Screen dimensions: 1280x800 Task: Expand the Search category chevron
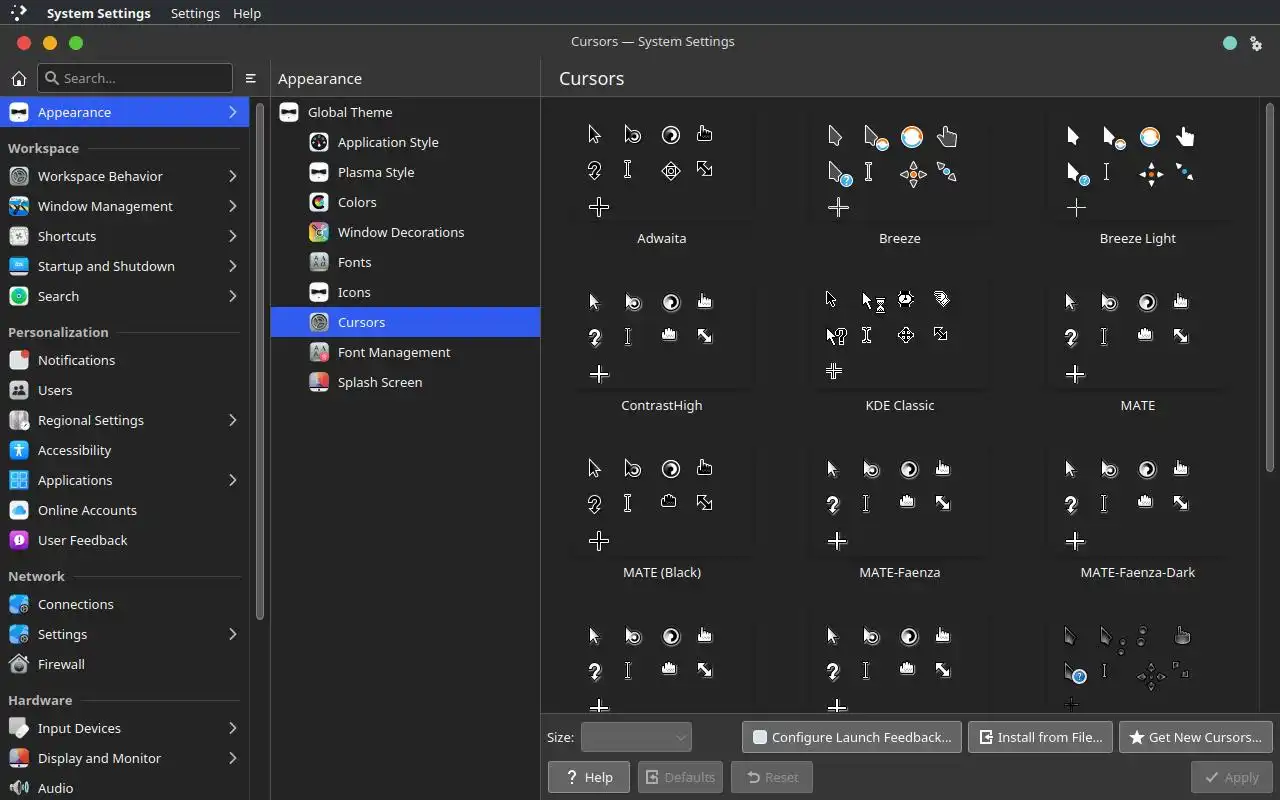232,296
